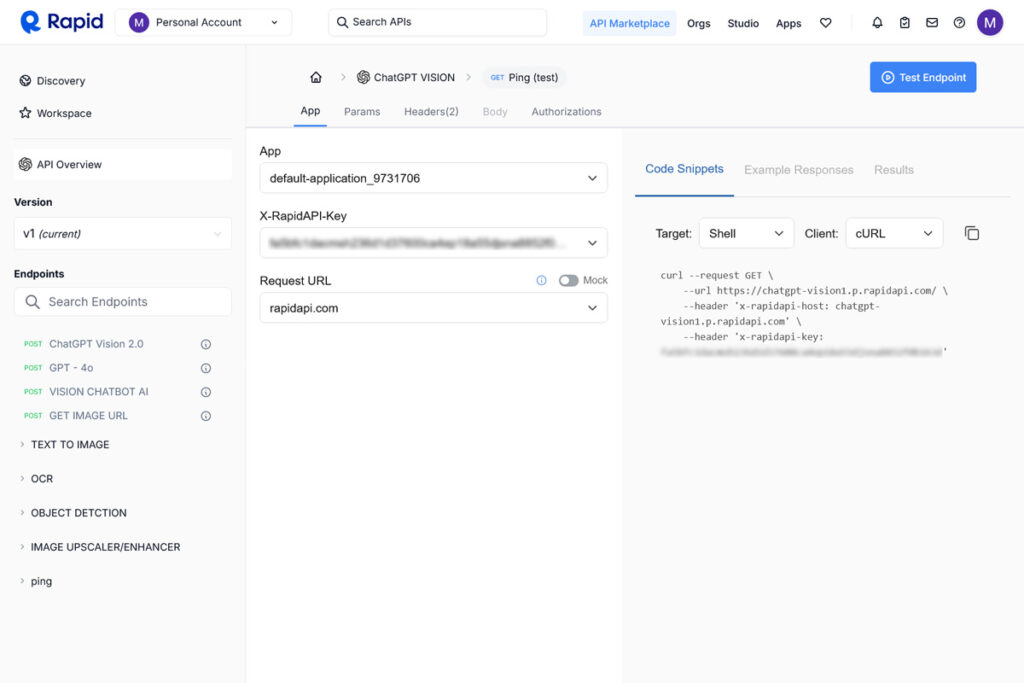
Task: Open the App default-application dropdown
Action: pyautogui.click(x=433, y=178)
